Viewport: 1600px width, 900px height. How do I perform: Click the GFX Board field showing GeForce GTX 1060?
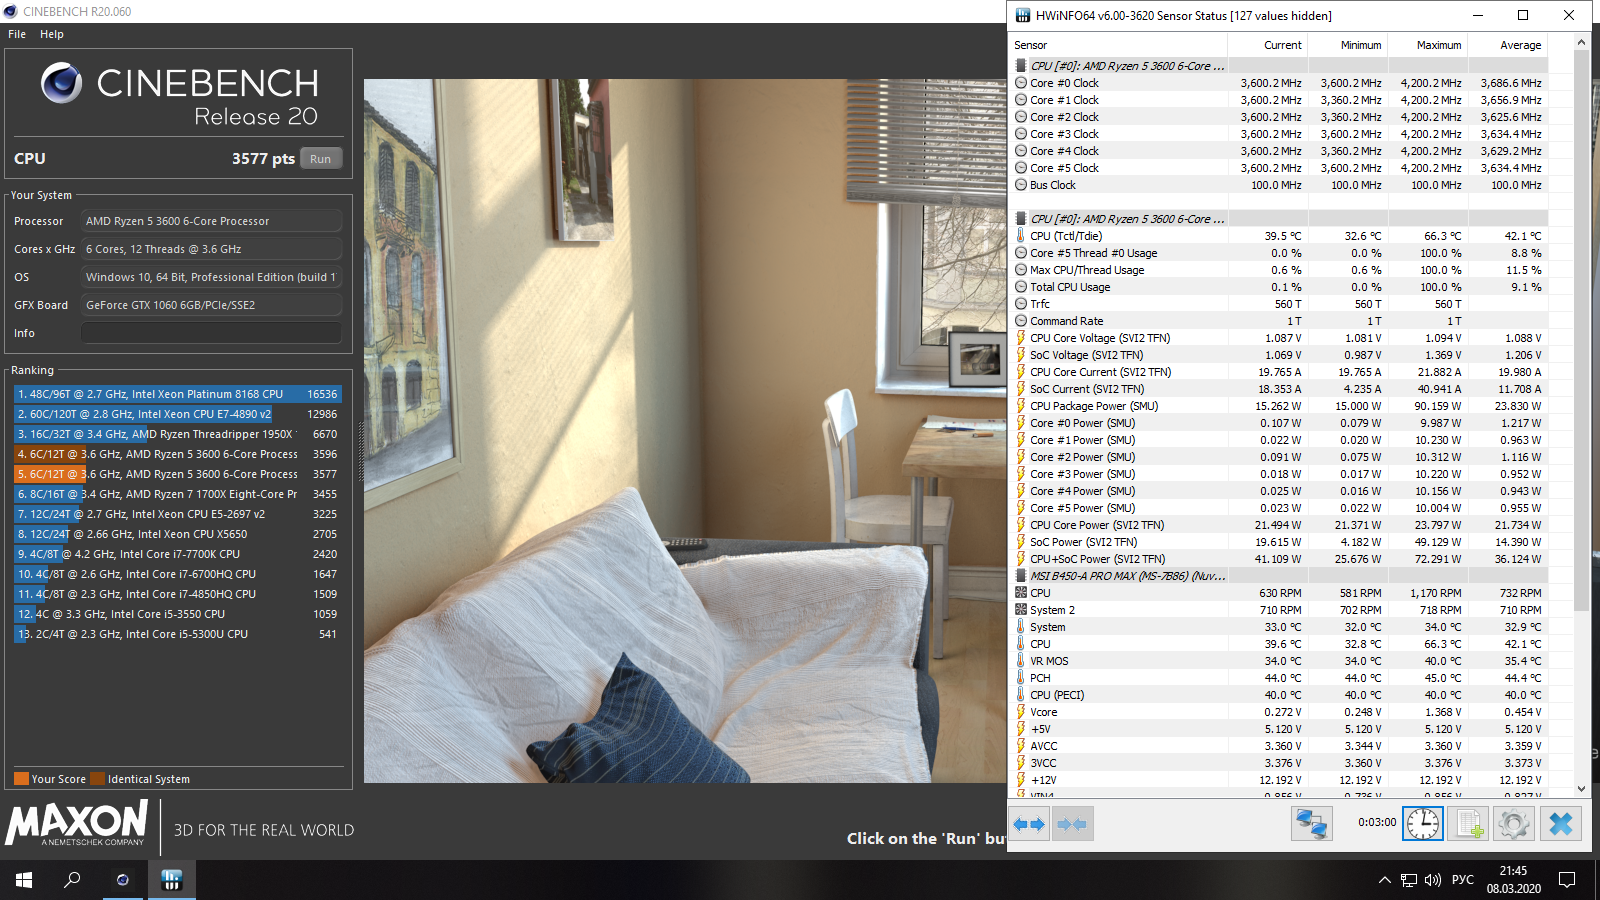pos(211,305)
